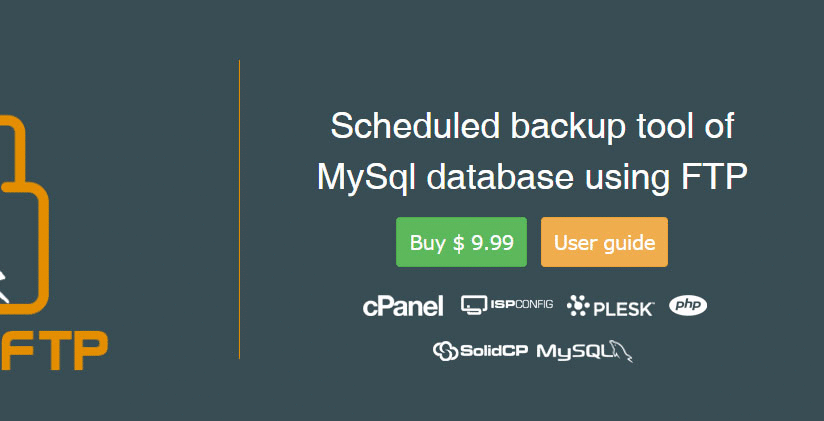Click the SolidCP cloud icon
Image resolution: width=824 pixels, height=421 pixels.
tap(445, 350)
